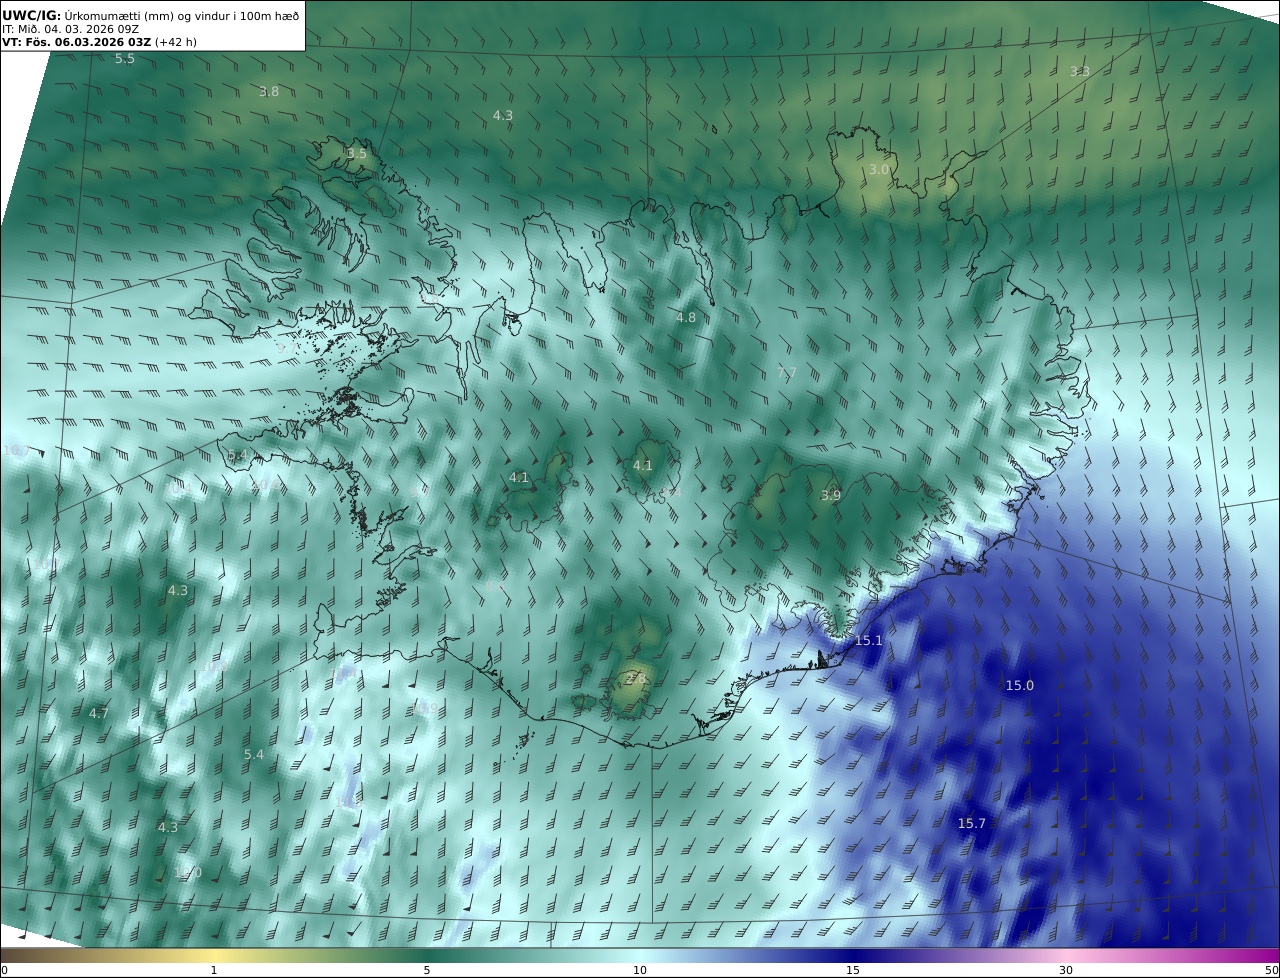Click the 4.7 value off the southwest
This screenshot has height=978, width=1280.
pos(98,713)
